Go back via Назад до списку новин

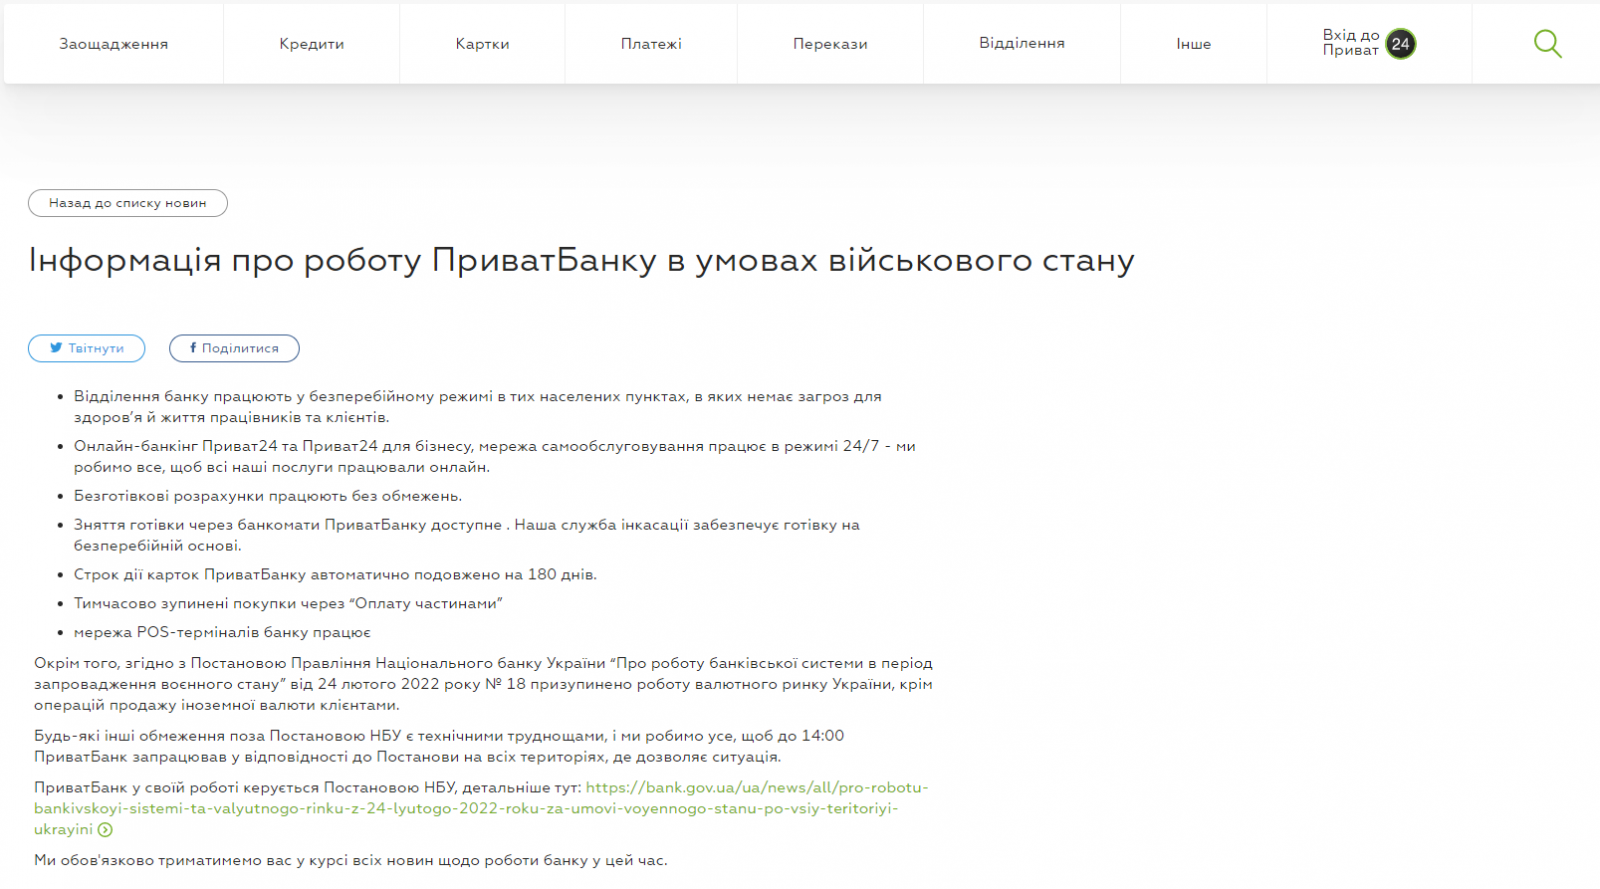[128, 203]
